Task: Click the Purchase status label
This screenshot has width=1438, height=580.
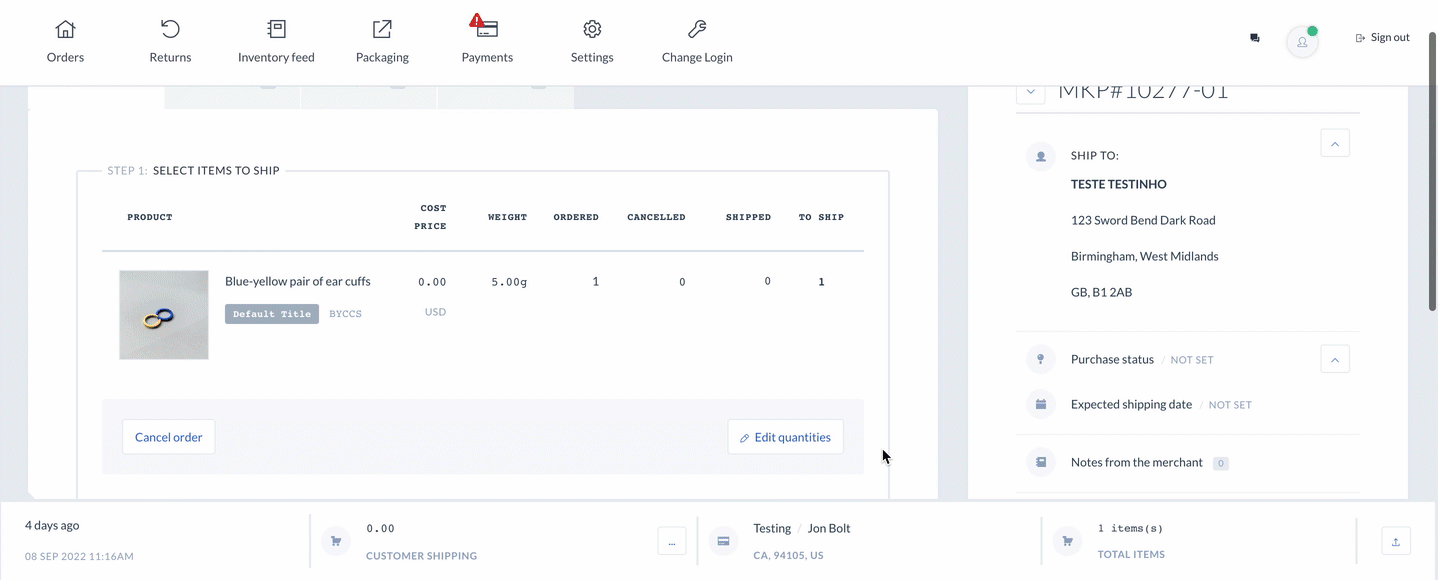Action: [x=1112, y=359]
